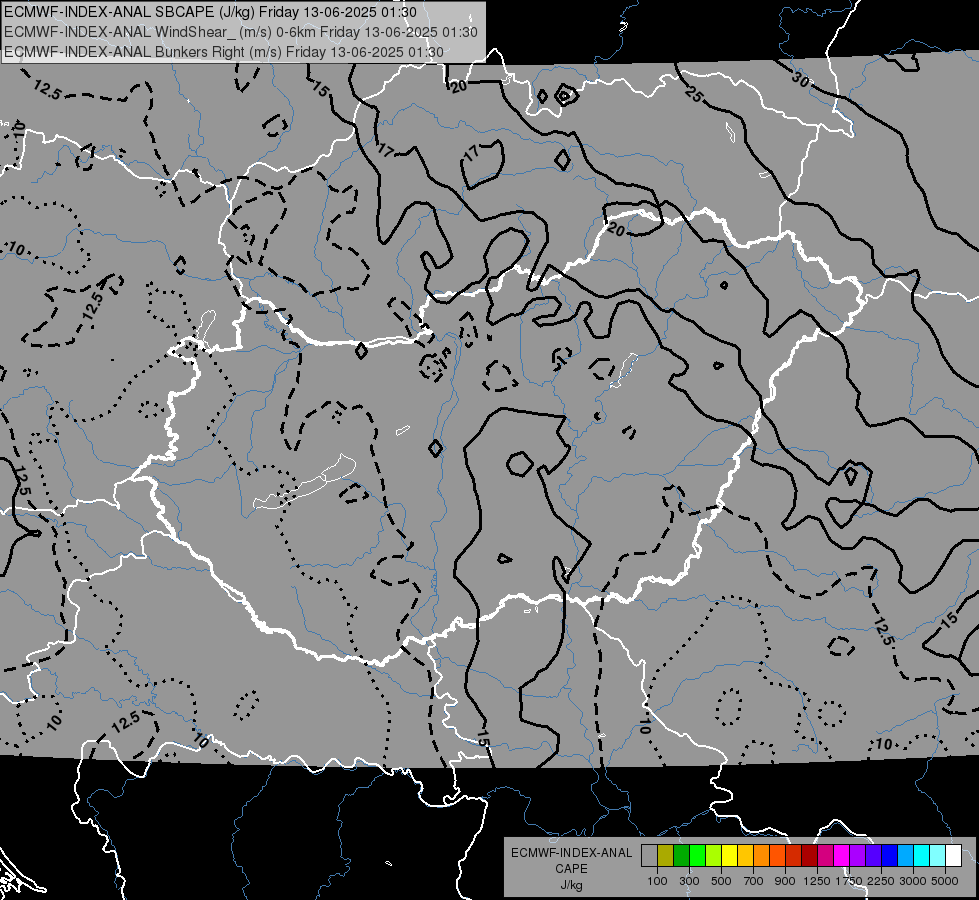Click the legend value 700
Viewport: 979px width, 900px height.
[754, 881]
